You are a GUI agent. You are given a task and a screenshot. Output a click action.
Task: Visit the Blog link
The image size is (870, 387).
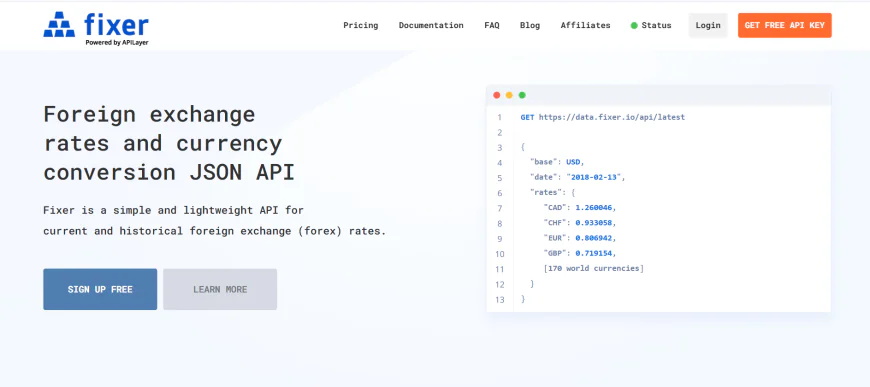click(x=530, y=26)
